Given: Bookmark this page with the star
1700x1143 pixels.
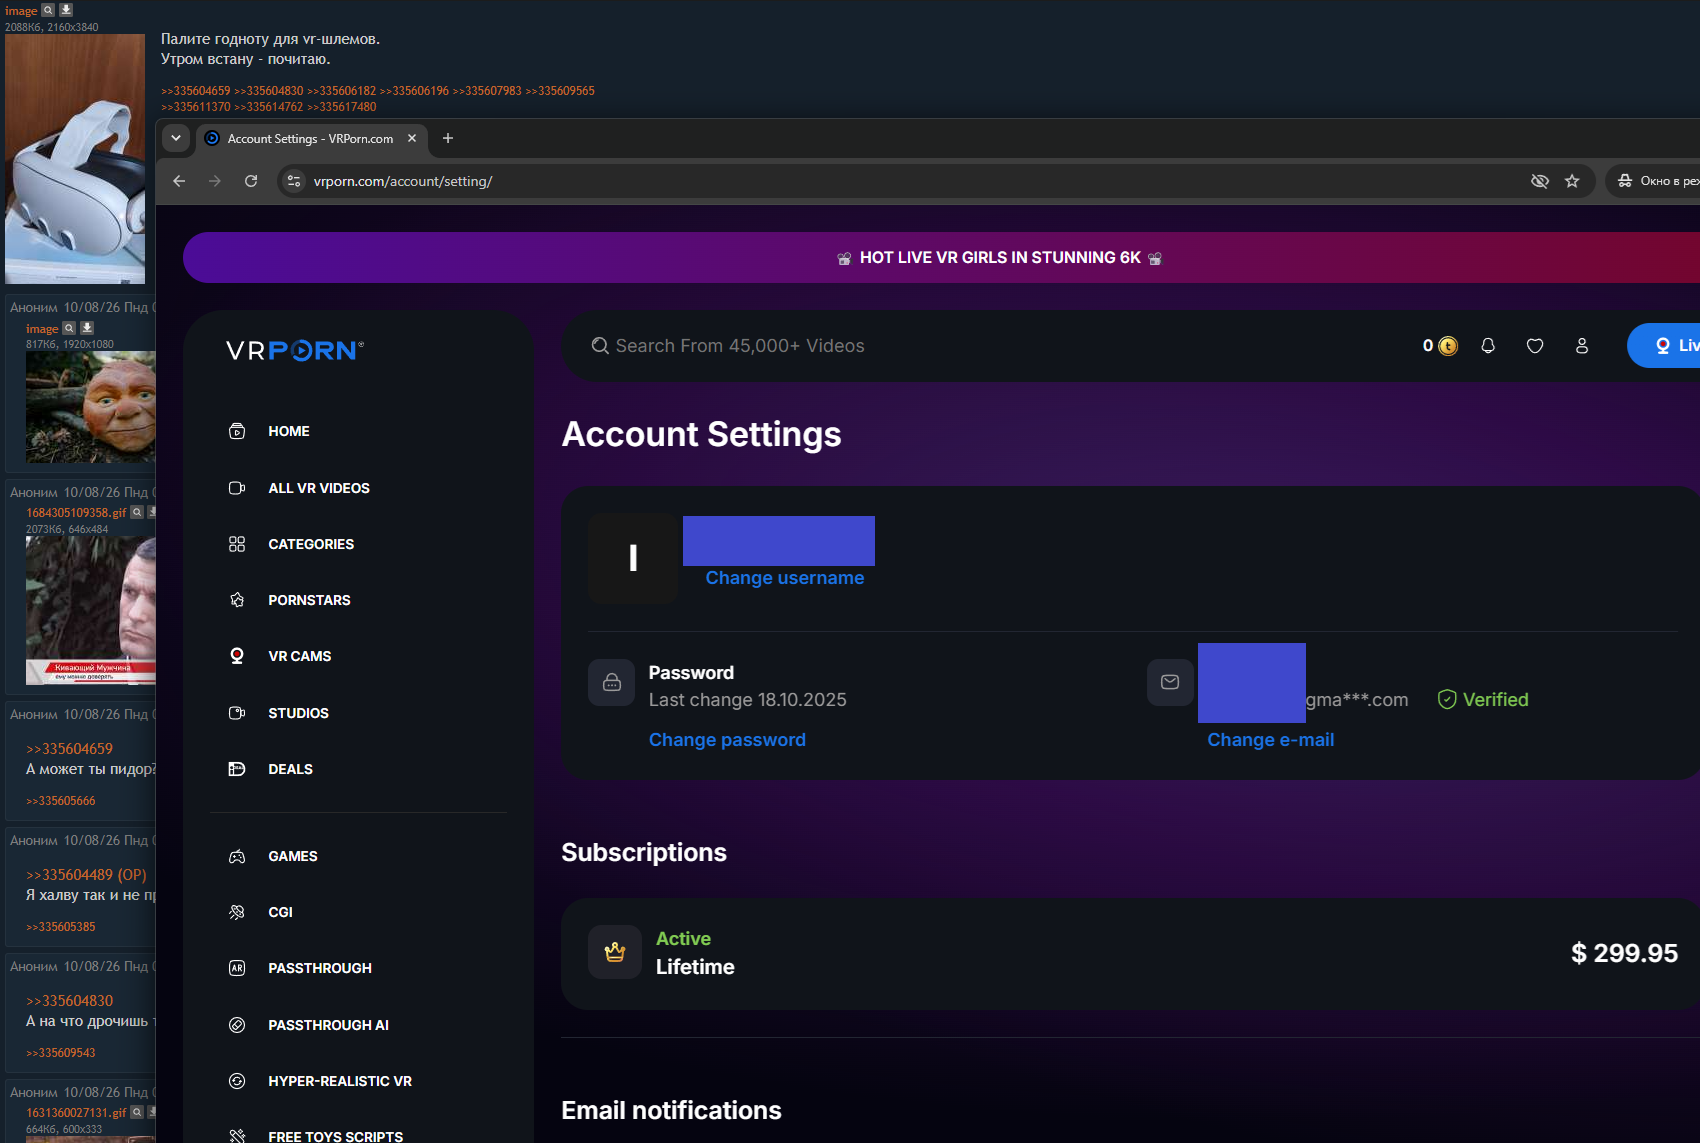Looking at the screenshot, I should (x=1572, y=181).
